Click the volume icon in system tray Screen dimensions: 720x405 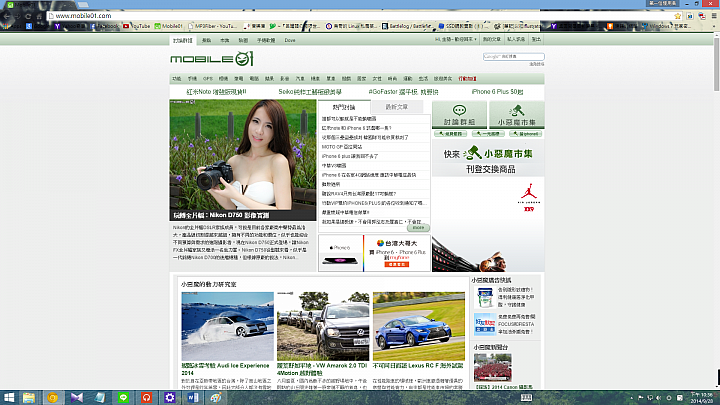tap(659, 398)
